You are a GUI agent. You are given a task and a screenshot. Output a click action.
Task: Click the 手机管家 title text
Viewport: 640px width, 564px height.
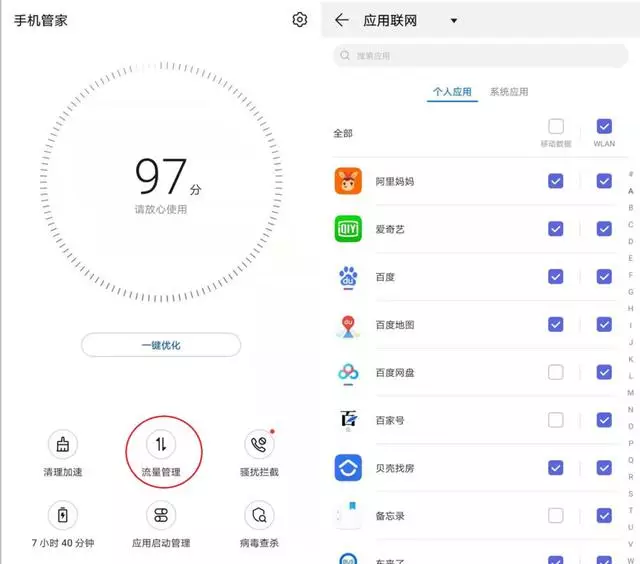tap(40, 20)
